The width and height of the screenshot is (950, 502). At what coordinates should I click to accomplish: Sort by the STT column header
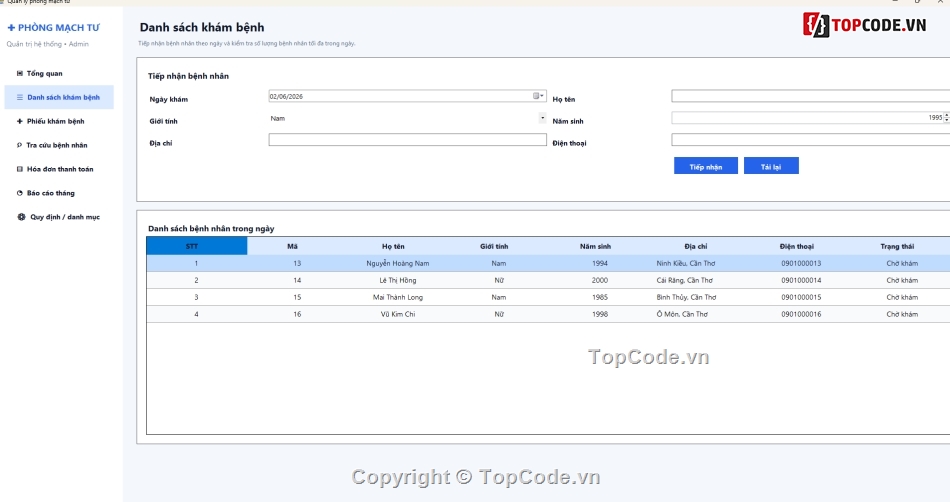(x=197, y=246)
